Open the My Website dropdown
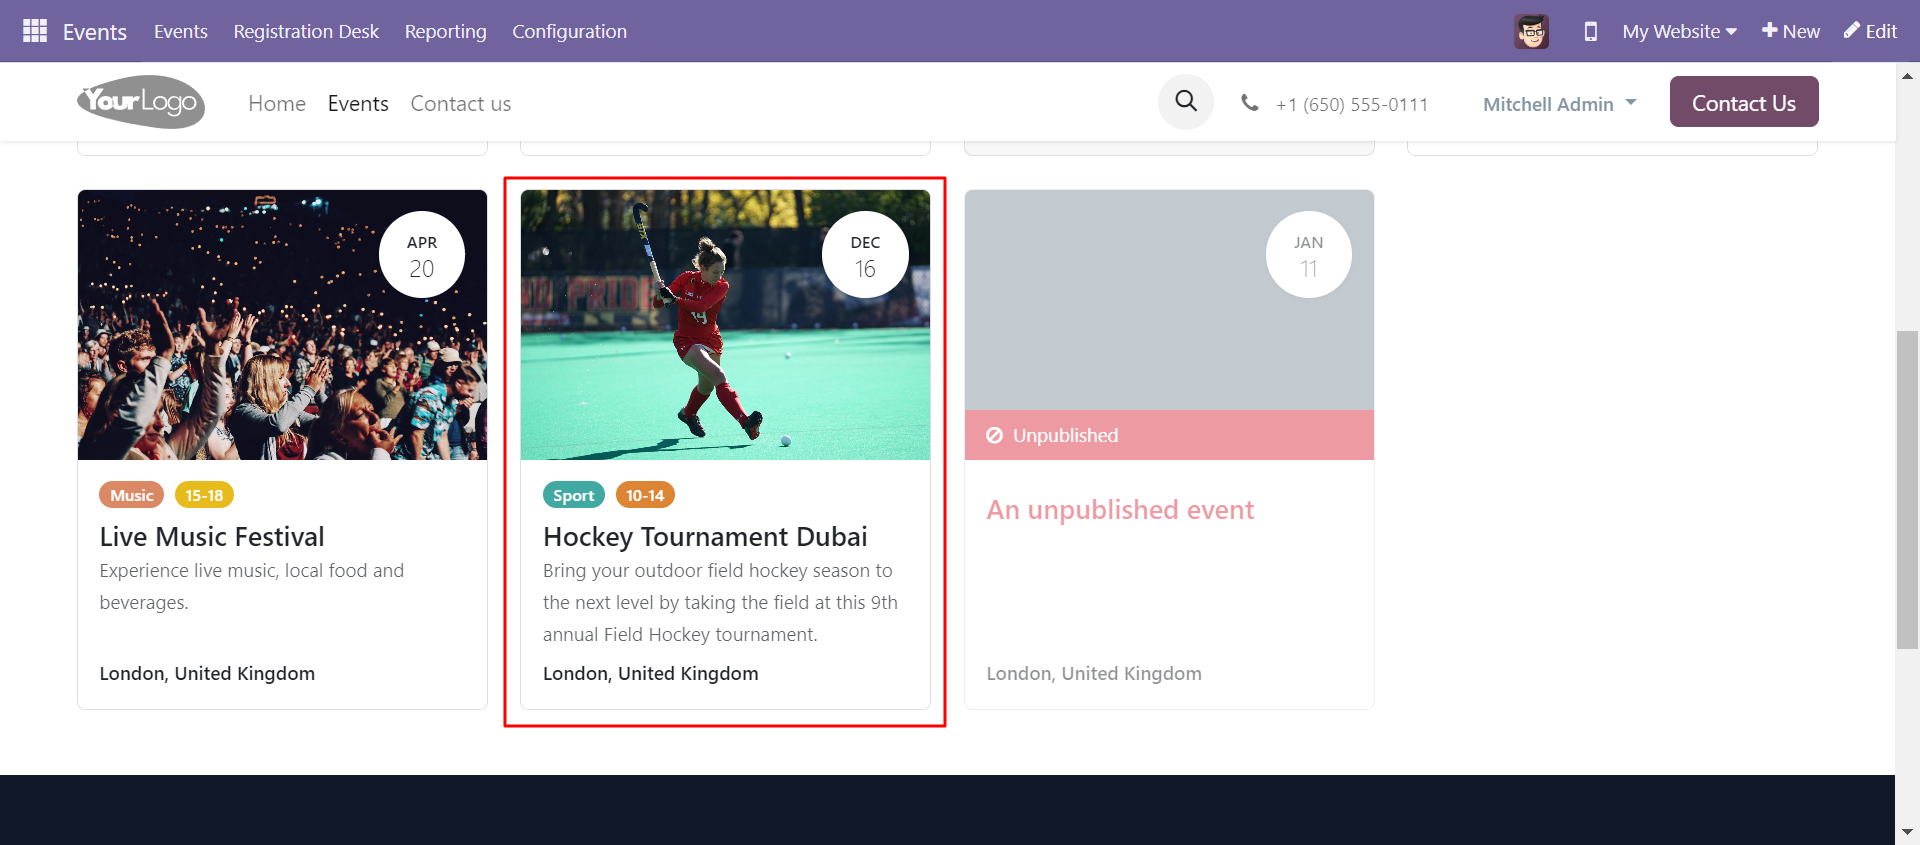This screenshot has width=1920, height=845. coord(1679,31)
